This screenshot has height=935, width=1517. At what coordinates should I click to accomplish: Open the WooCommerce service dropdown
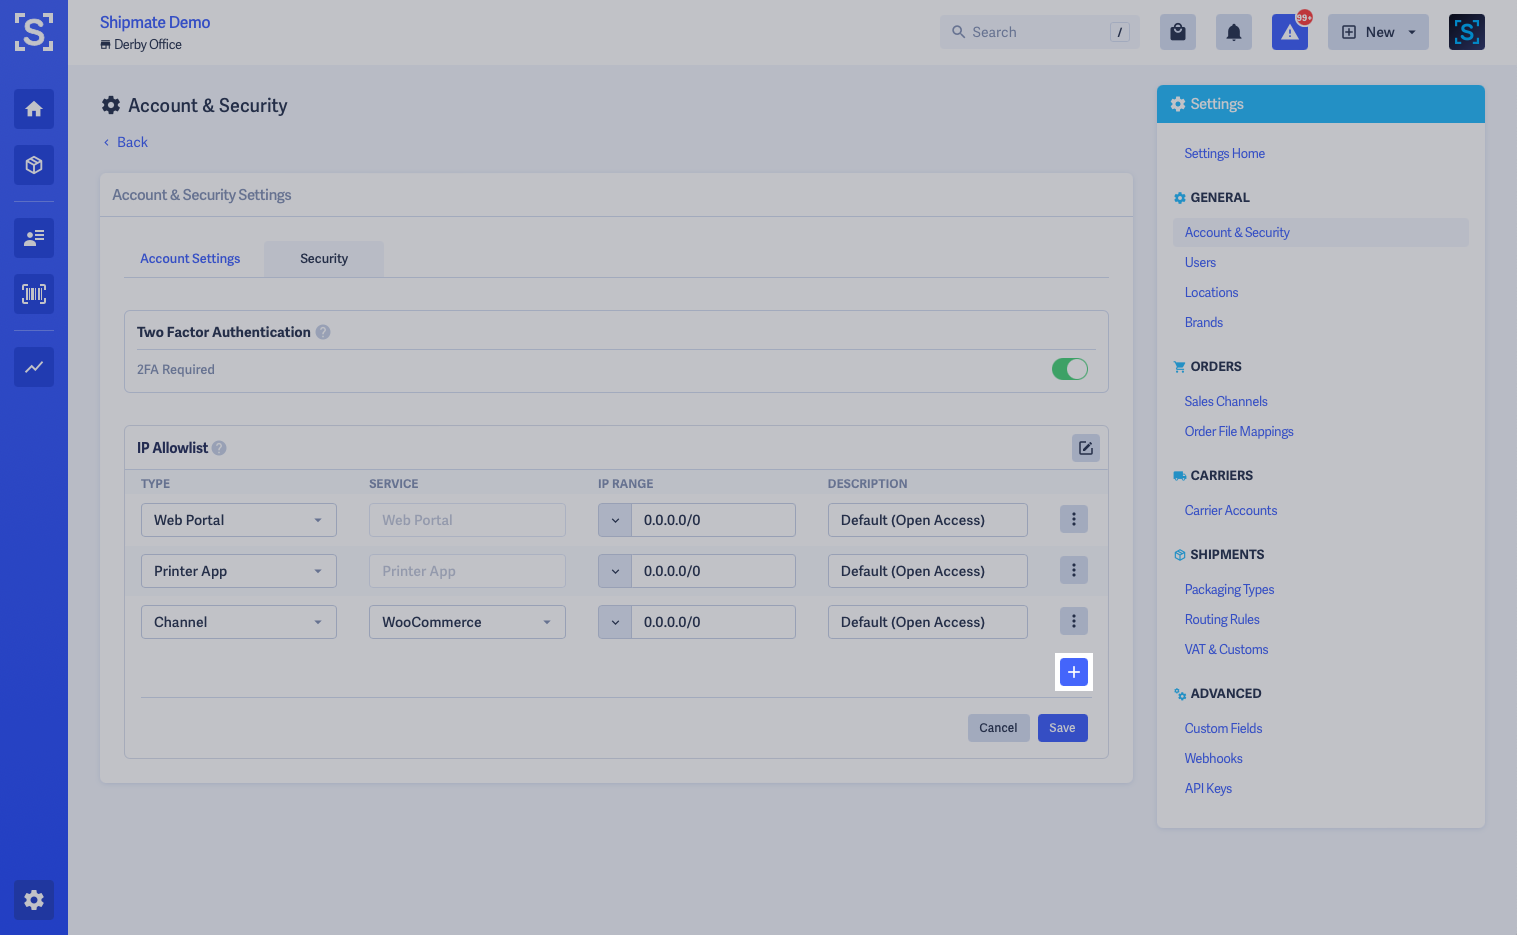point(467,622)
